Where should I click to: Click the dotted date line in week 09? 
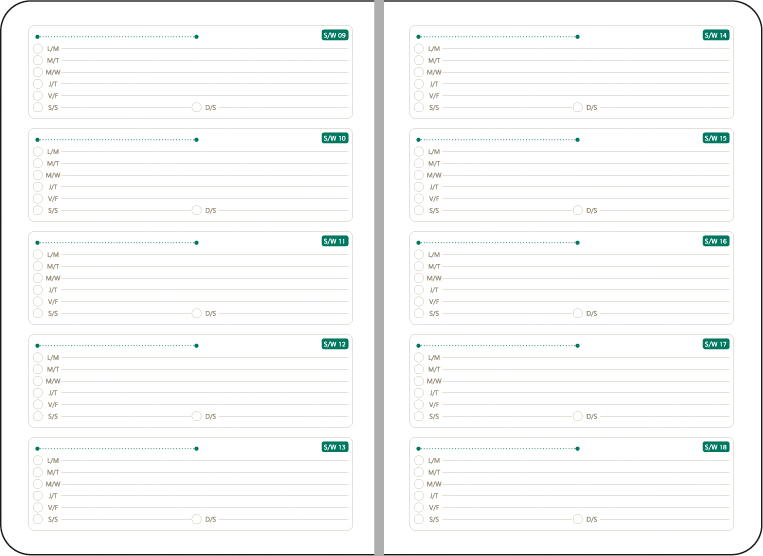point(117,37)
